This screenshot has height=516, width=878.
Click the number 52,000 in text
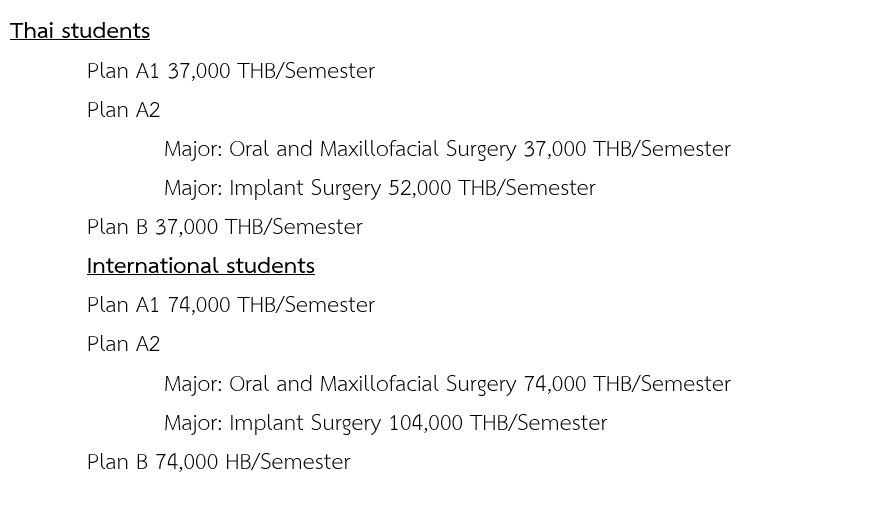coord(419,188)
